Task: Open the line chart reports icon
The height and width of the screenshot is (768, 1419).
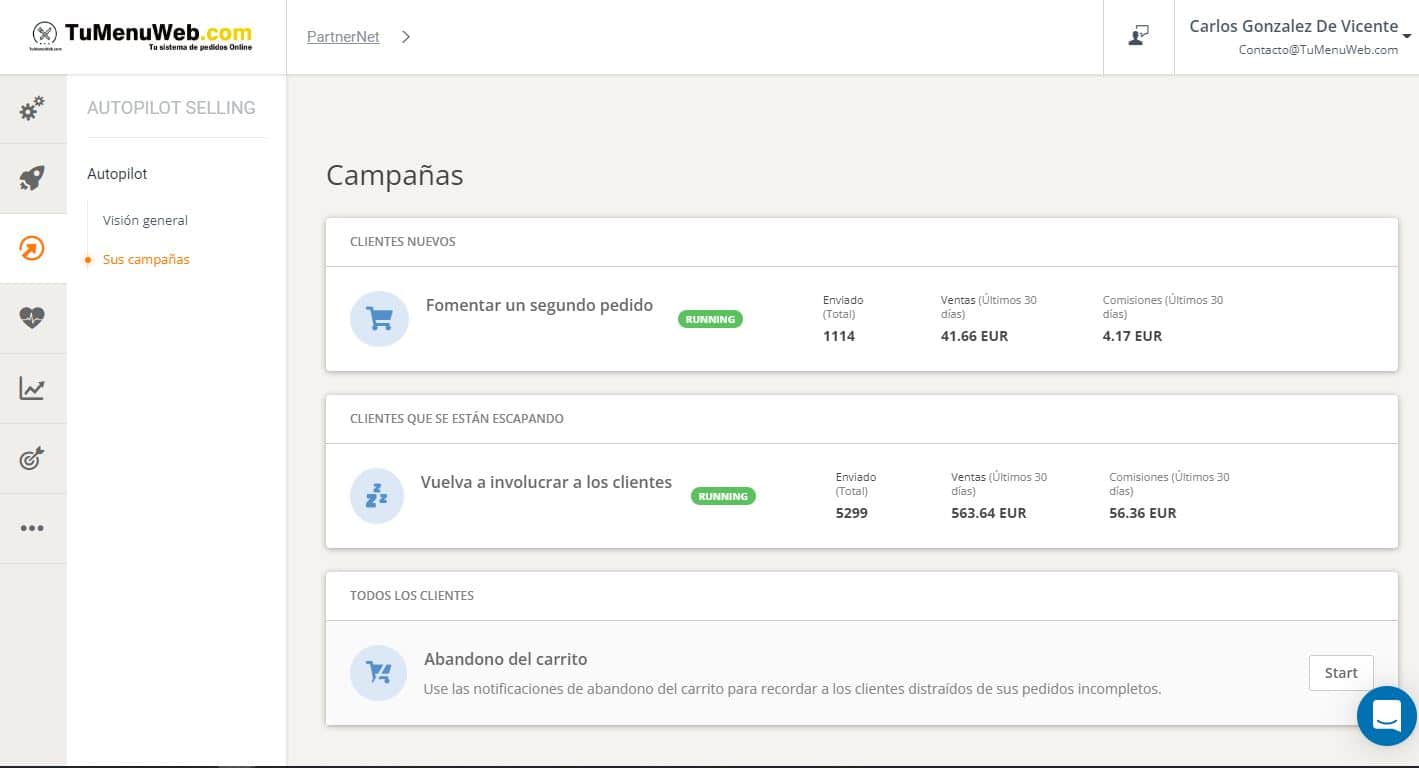Action: 32,388
